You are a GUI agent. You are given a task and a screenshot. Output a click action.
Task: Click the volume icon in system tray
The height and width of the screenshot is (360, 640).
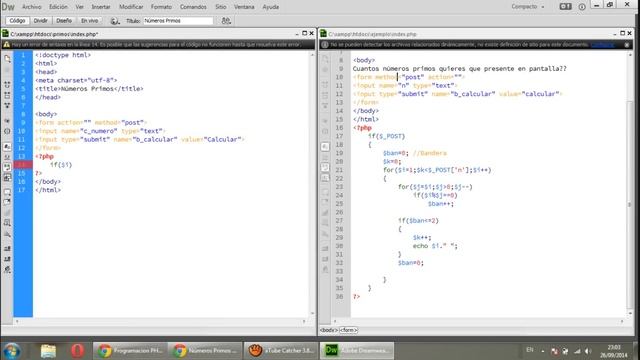click(588, 351)
